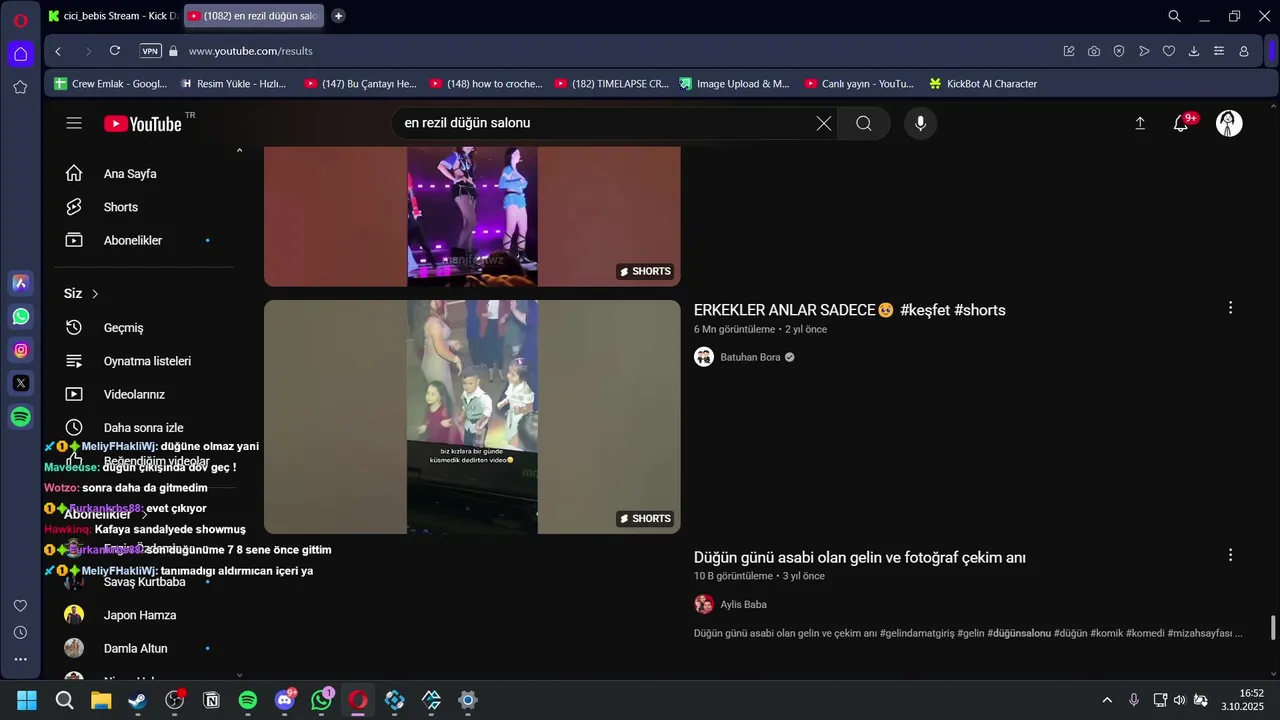
Task: Open X Twitter in Opera sidebar
Action: pos(21,383)
